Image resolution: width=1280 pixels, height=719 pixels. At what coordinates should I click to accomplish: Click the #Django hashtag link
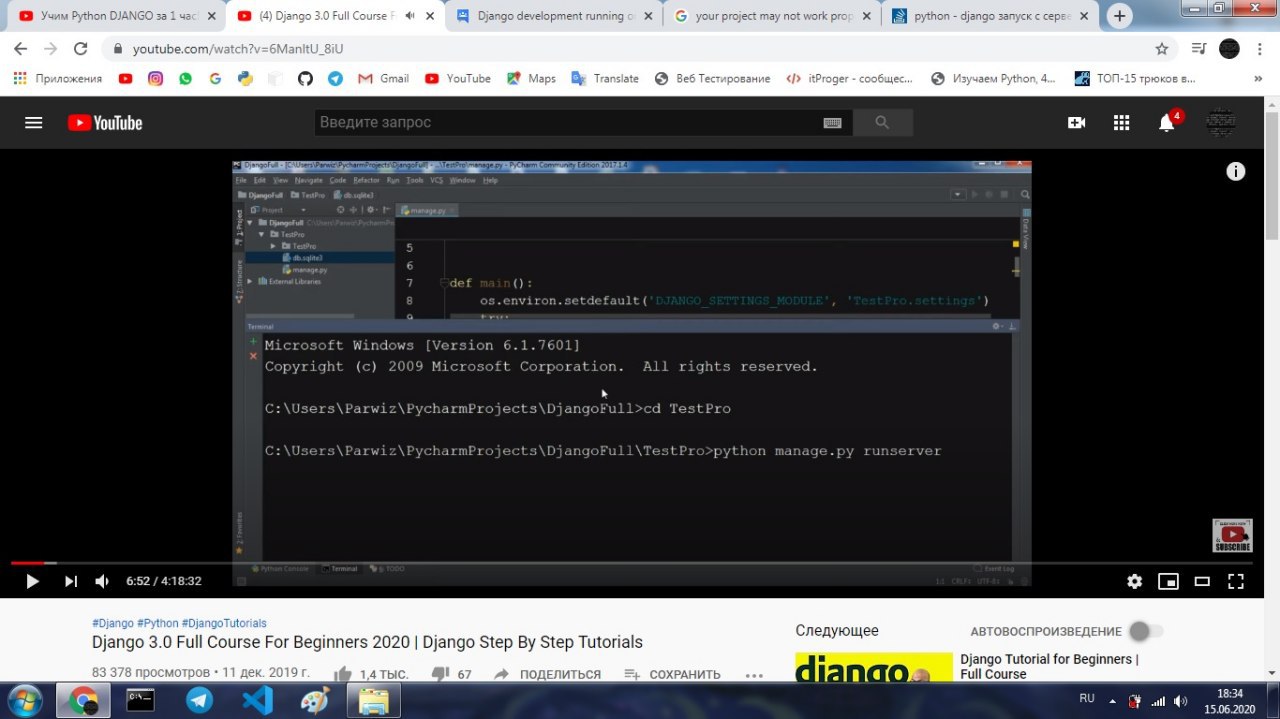113,623
